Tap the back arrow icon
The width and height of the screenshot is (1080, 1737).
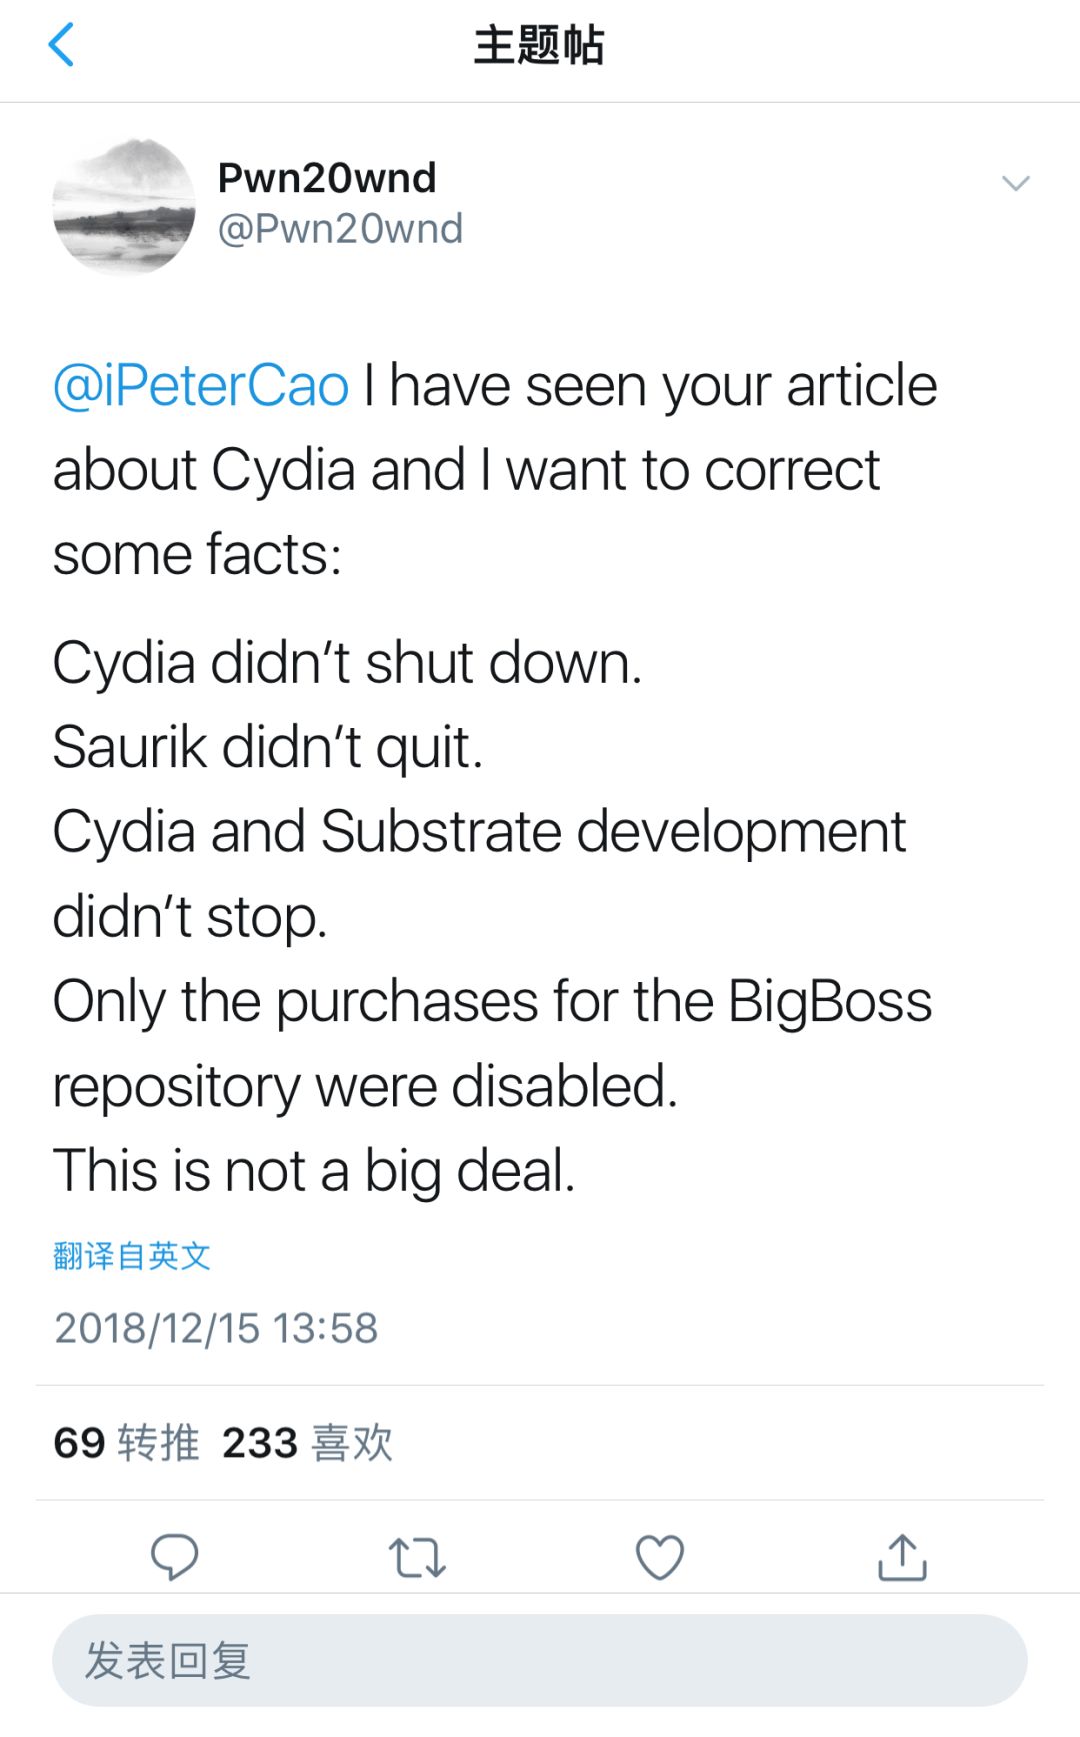(x=62, y=46)
